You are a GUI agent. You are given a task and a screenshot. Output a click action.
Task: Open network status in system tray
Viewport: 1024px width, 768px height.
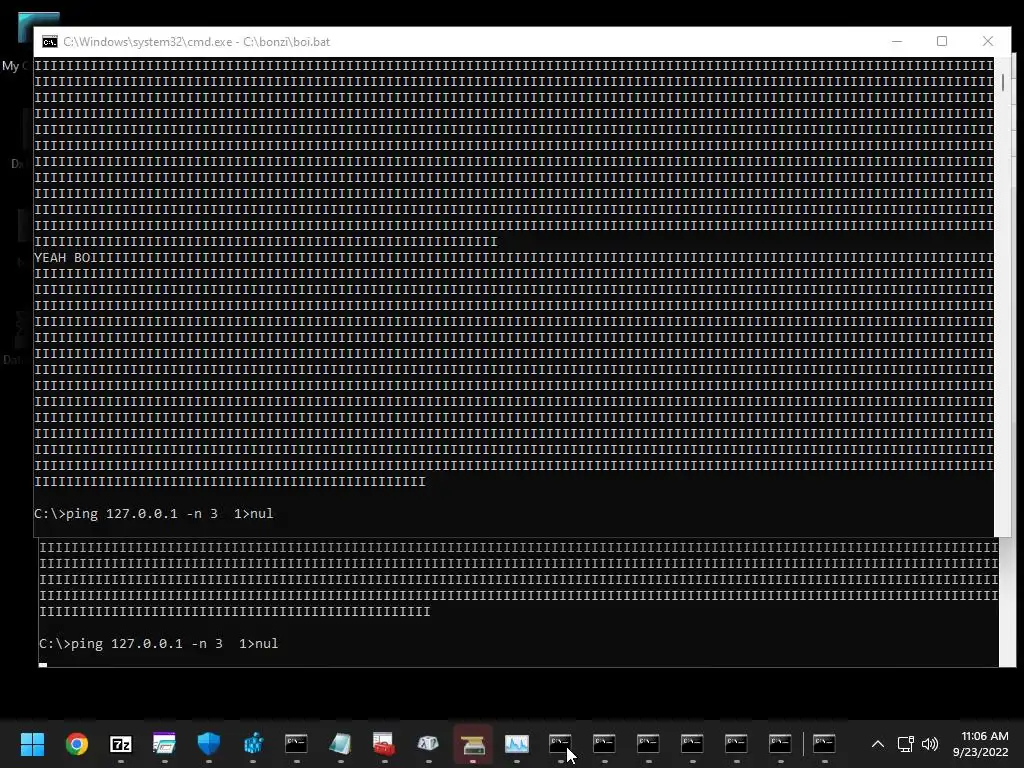(905, 744)
